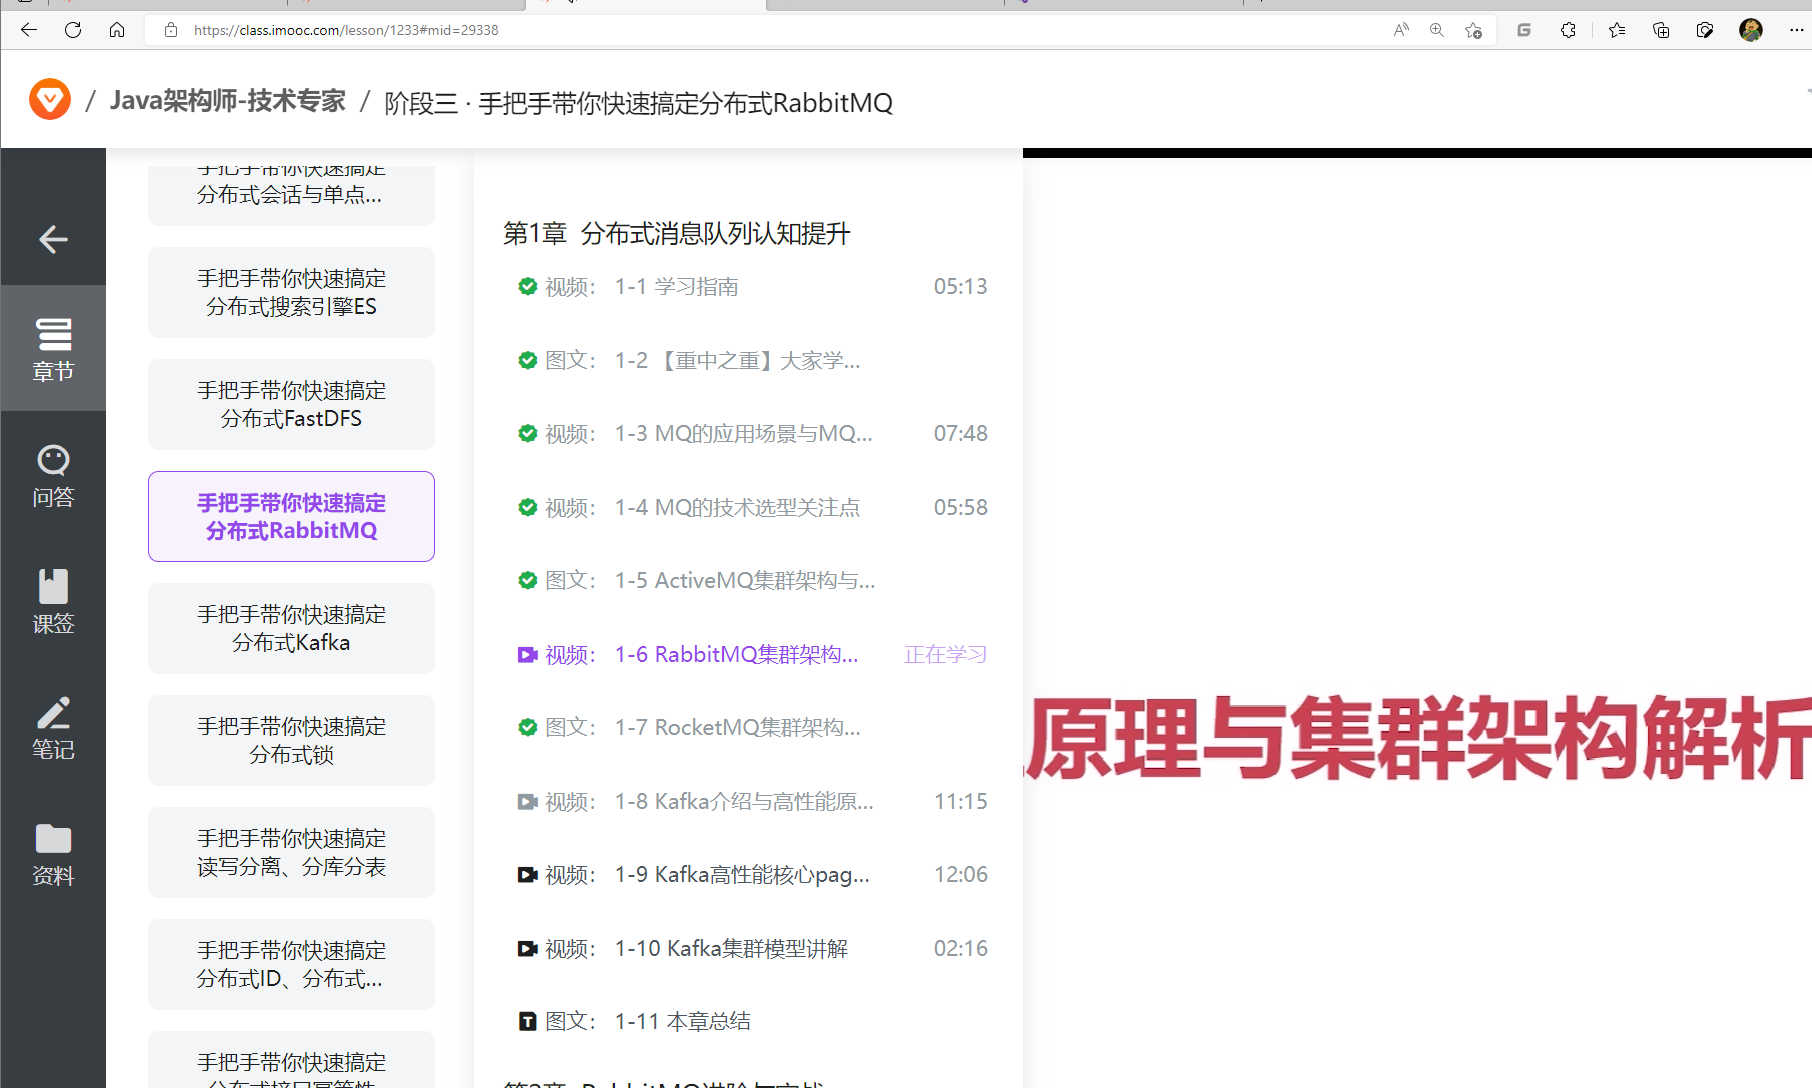Viewport: 1812px width, 1088px height.
Task: Switch to the 手把手带你快速搞定分布式Kafka chapter
Action: coord(290,628)
